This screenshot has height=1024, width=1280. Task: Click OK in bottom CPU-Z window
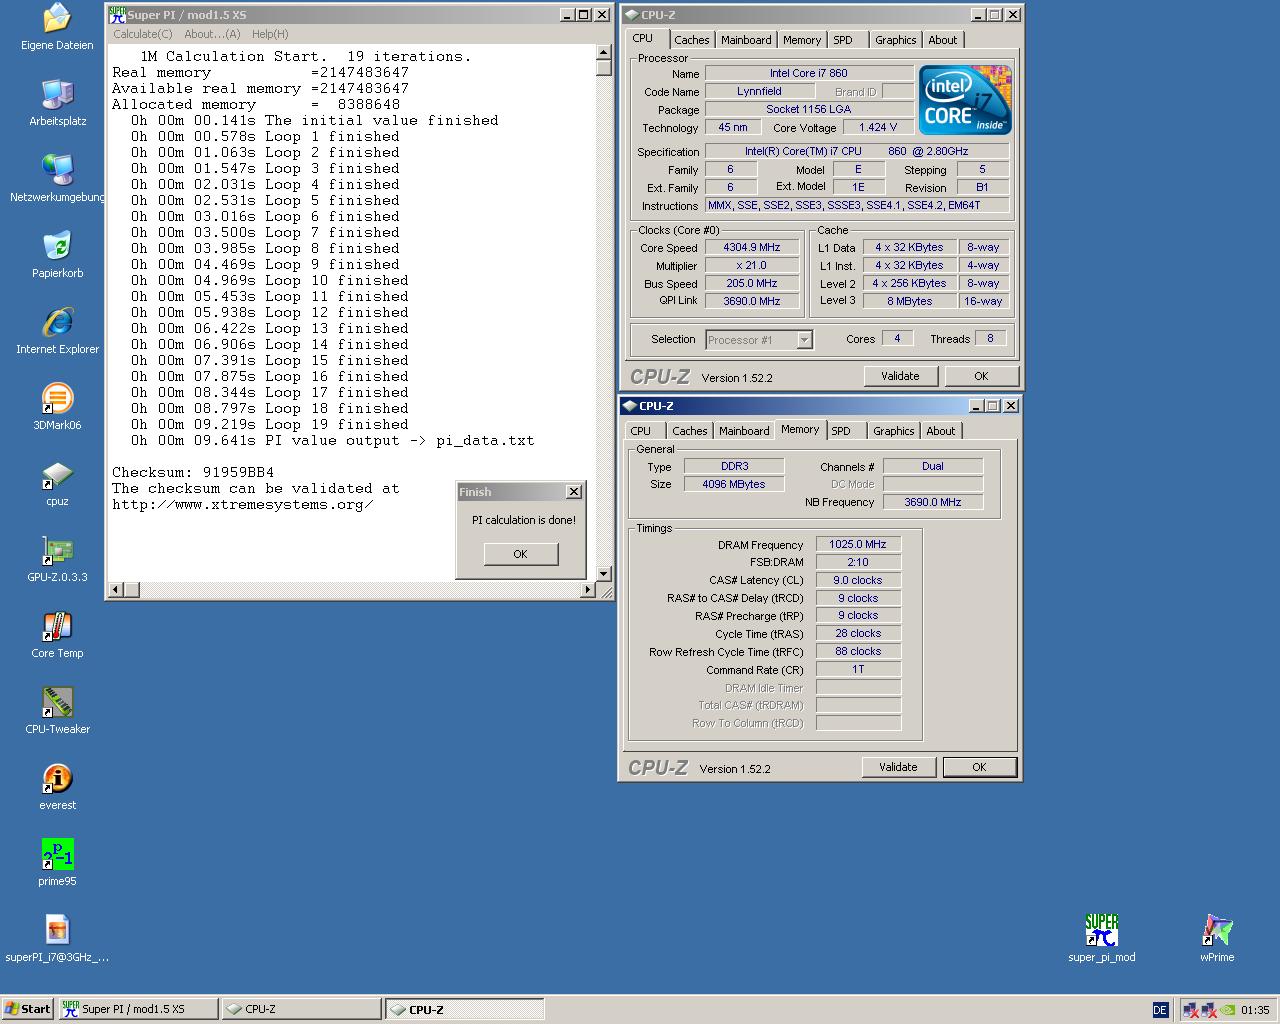pyautogui.click(x=979, y=767)
